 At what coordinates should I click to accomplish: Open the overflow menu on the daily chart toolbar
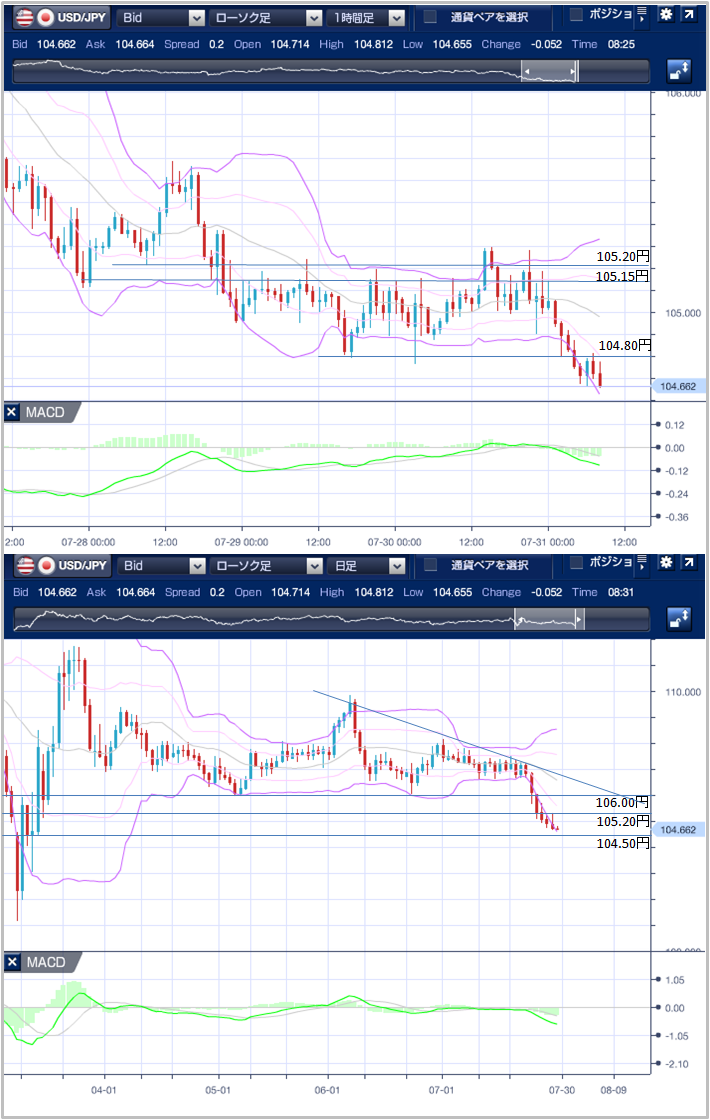(641, 565)
